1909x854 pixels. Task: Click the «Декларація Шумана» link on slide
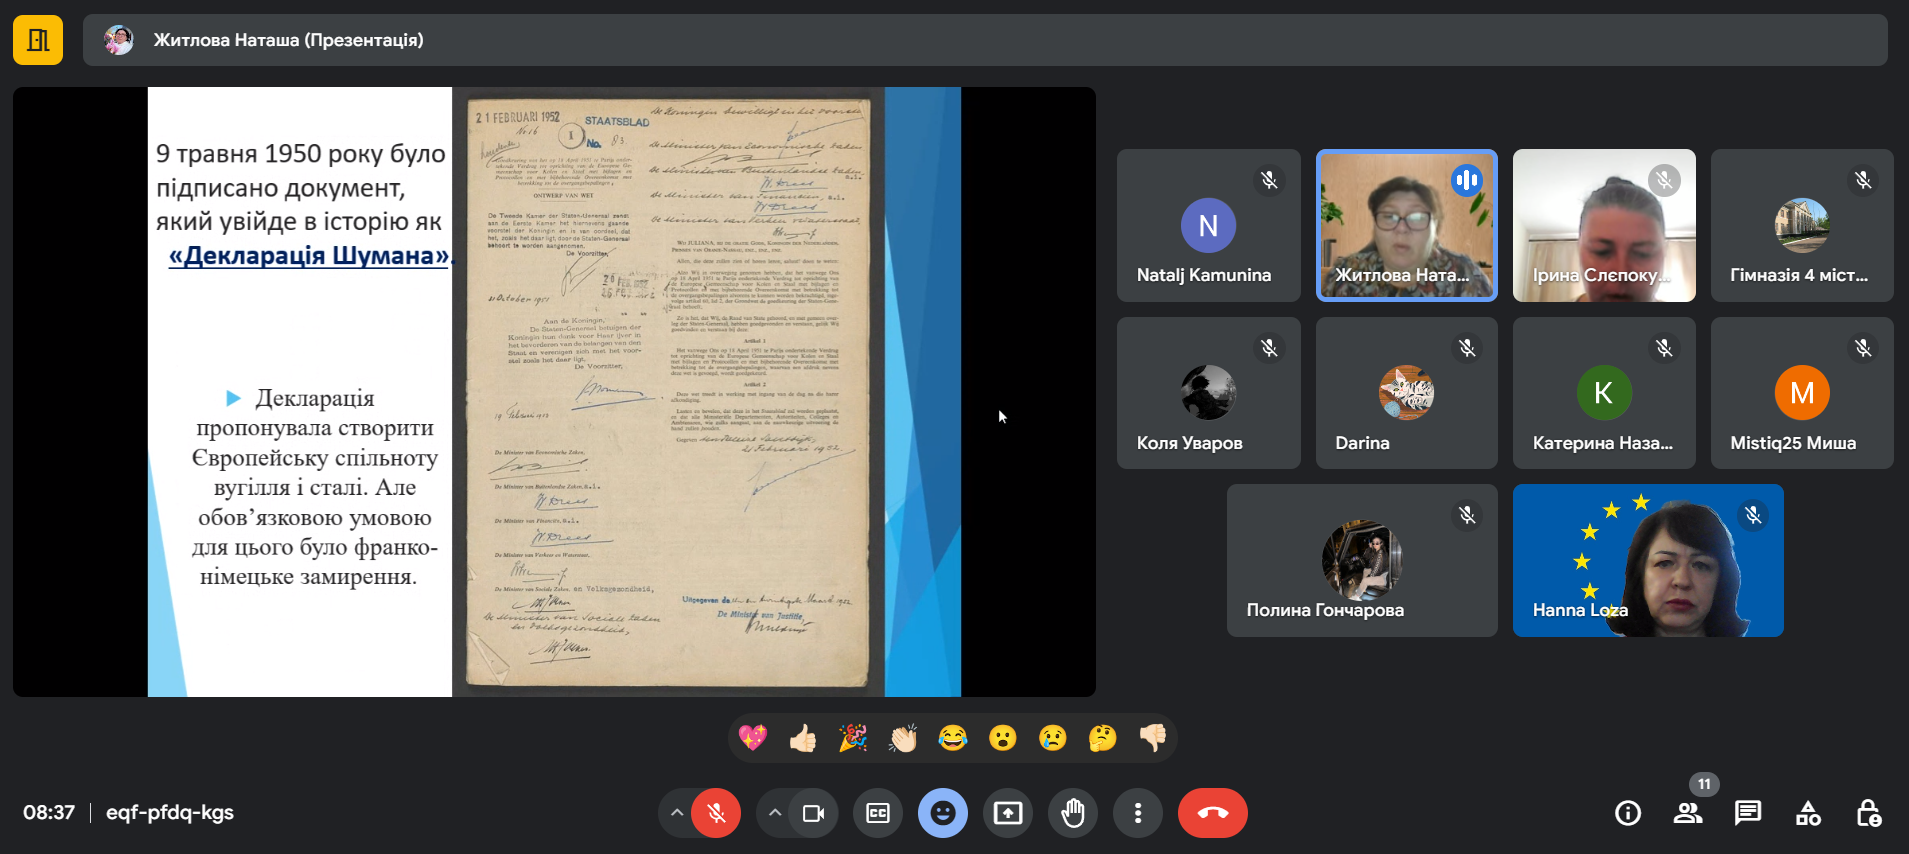[x=308, y=256]
